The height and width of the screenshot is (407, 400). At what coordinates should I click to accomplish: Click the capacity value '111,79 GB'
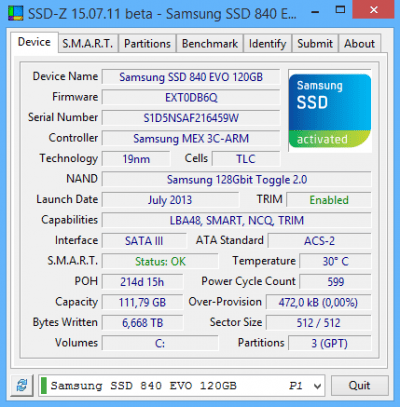[142, 302]
